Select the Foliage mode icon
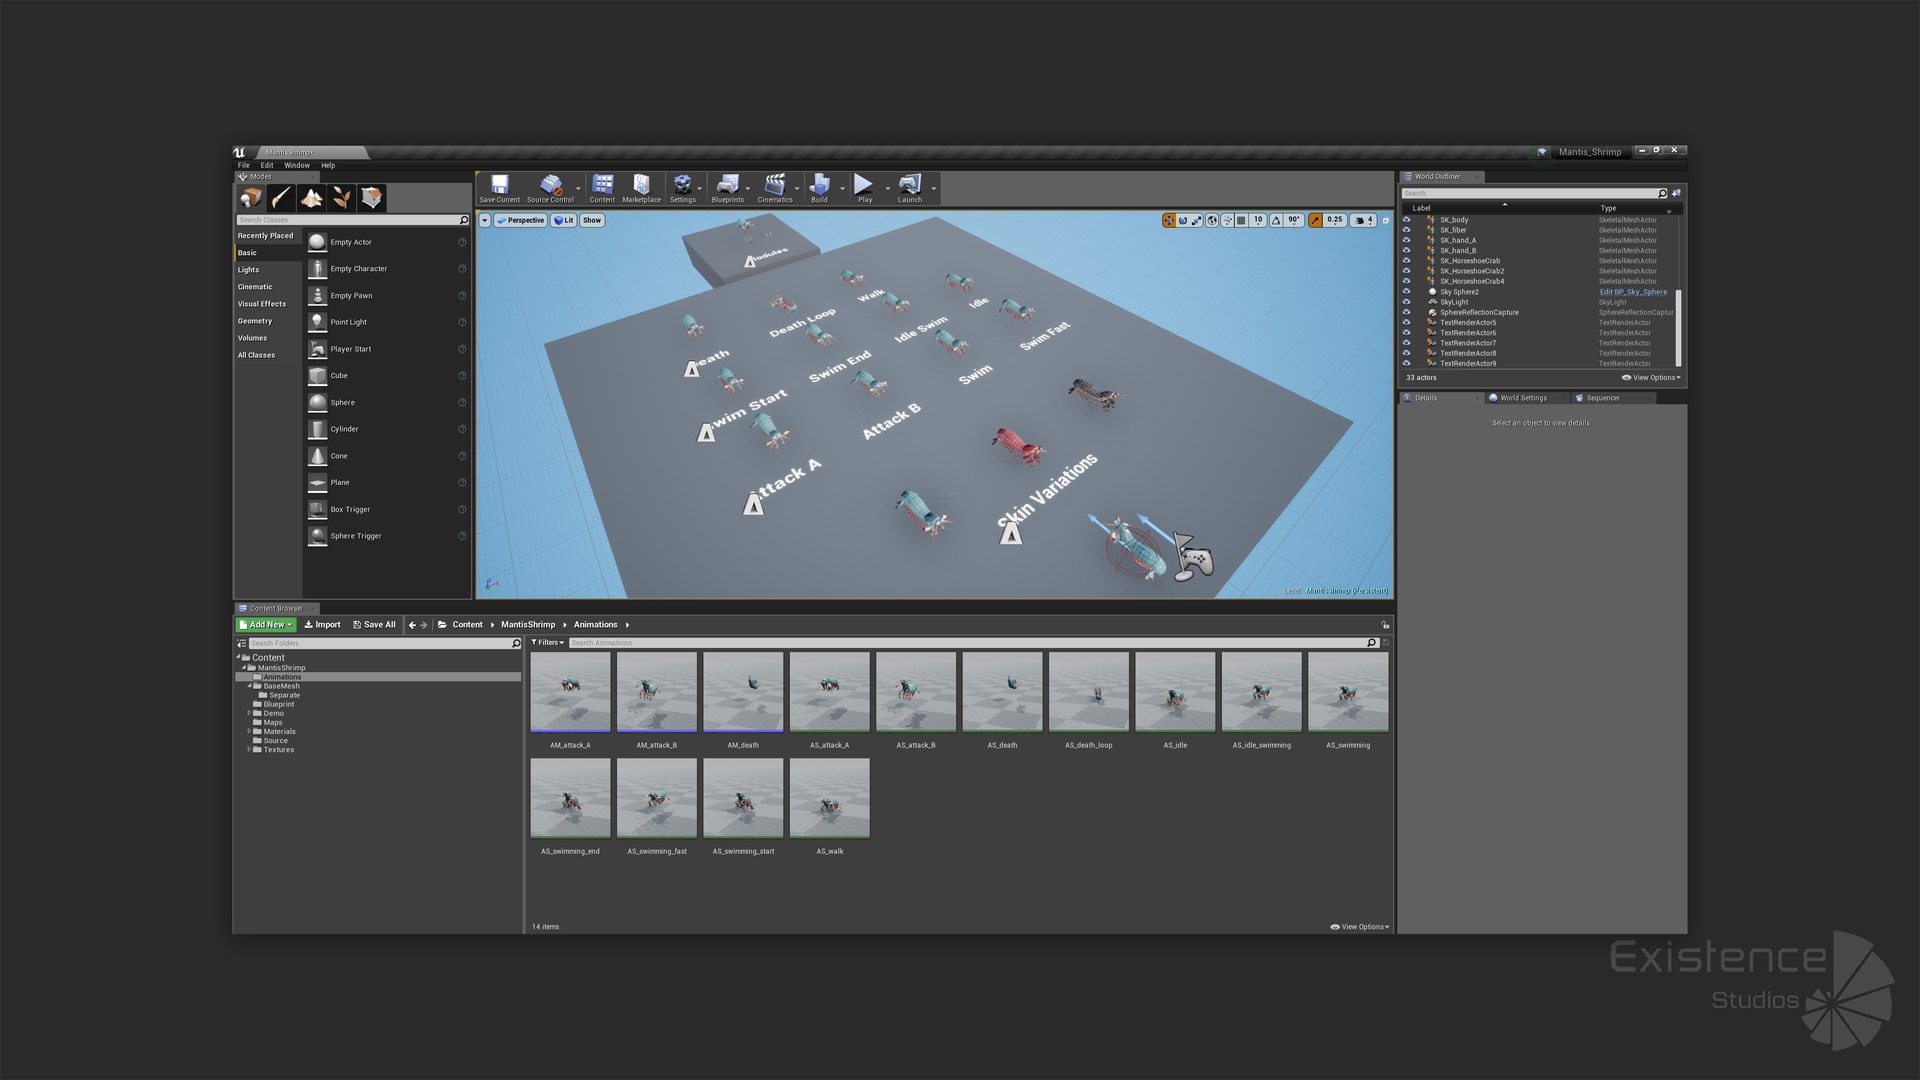The height and width of the screenshot is (1080, 1920). click(x=342, y=198)
